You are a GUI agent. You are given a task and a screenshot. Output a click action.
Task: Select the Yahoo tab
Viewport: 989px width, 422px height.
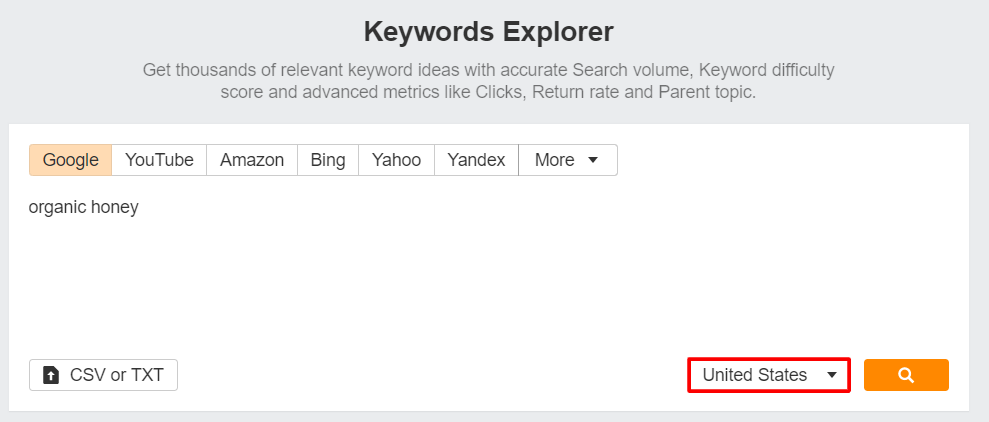click(396, 160)
